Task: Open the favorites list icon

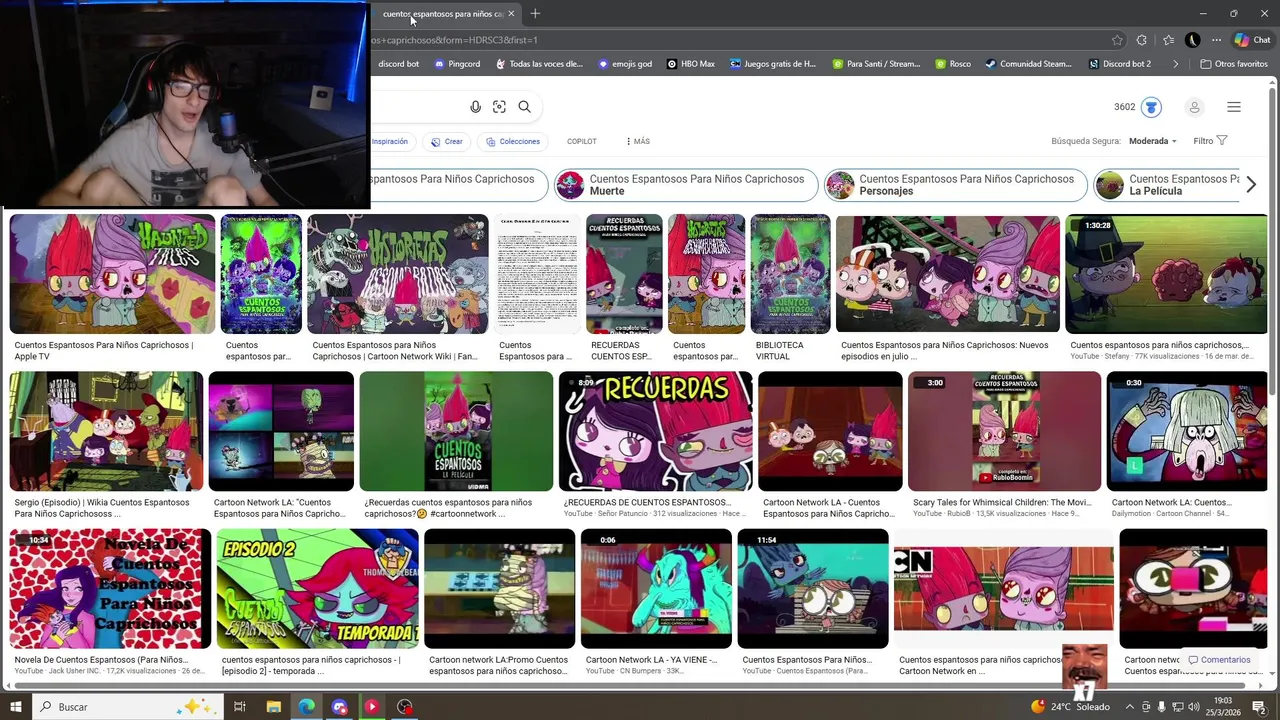Action: click(x=1168, y=40)
